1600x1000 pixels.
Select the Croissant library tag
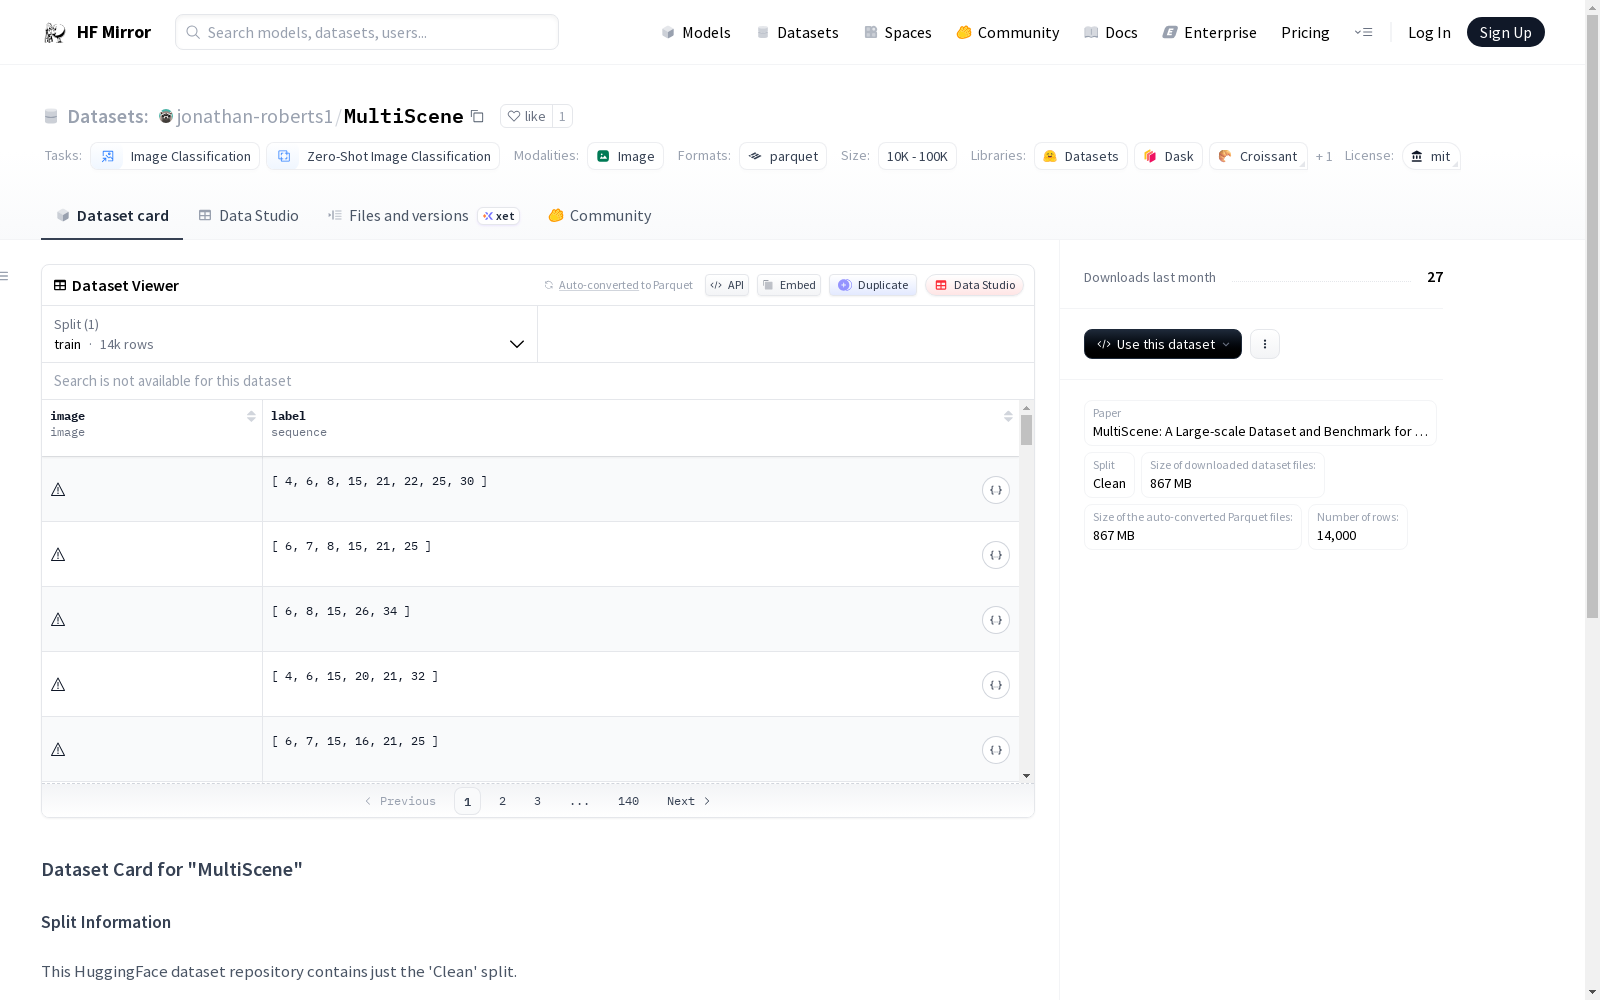point(1258,156)
